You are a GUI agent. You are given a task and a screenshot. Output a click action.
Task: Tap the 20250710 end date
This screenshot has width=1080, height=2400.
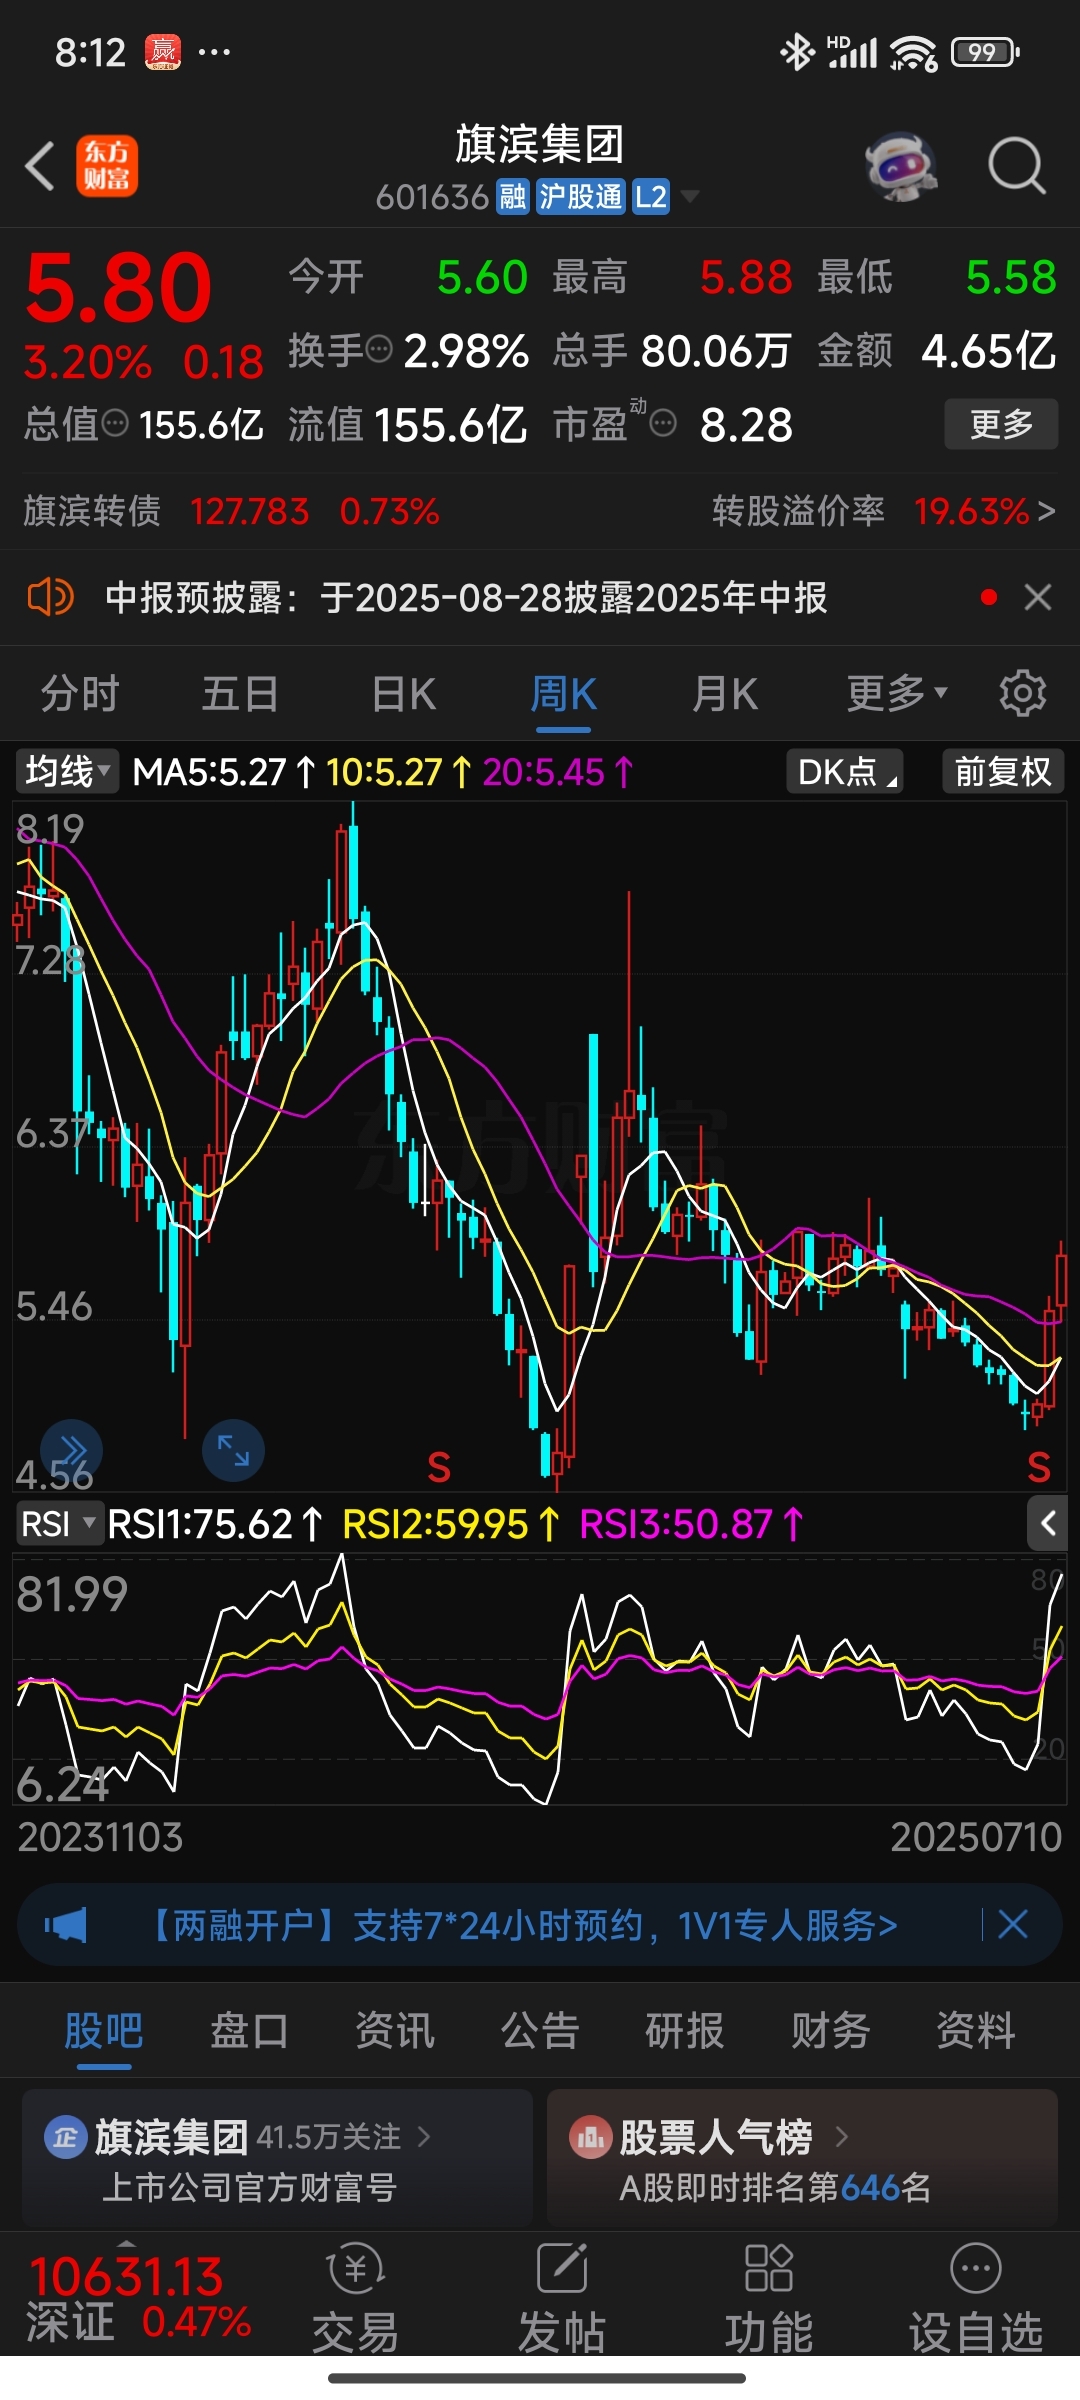coord(976,1836)
